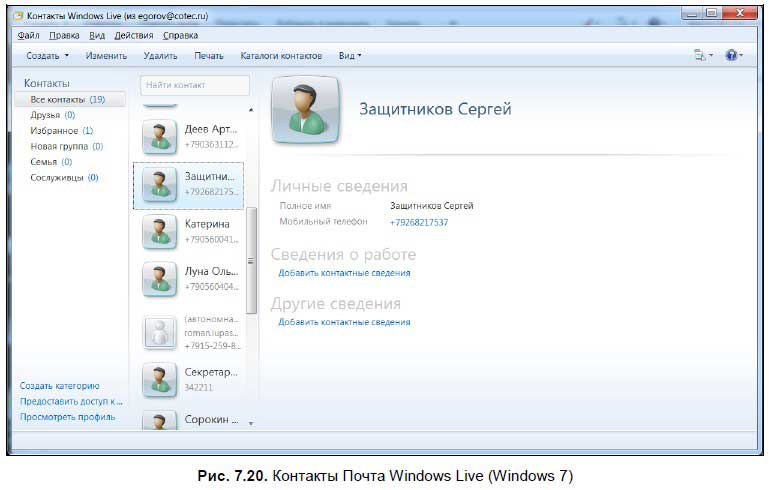Select the Избранное (1) group
Screen dimensions: 769x490
point(62,131)
